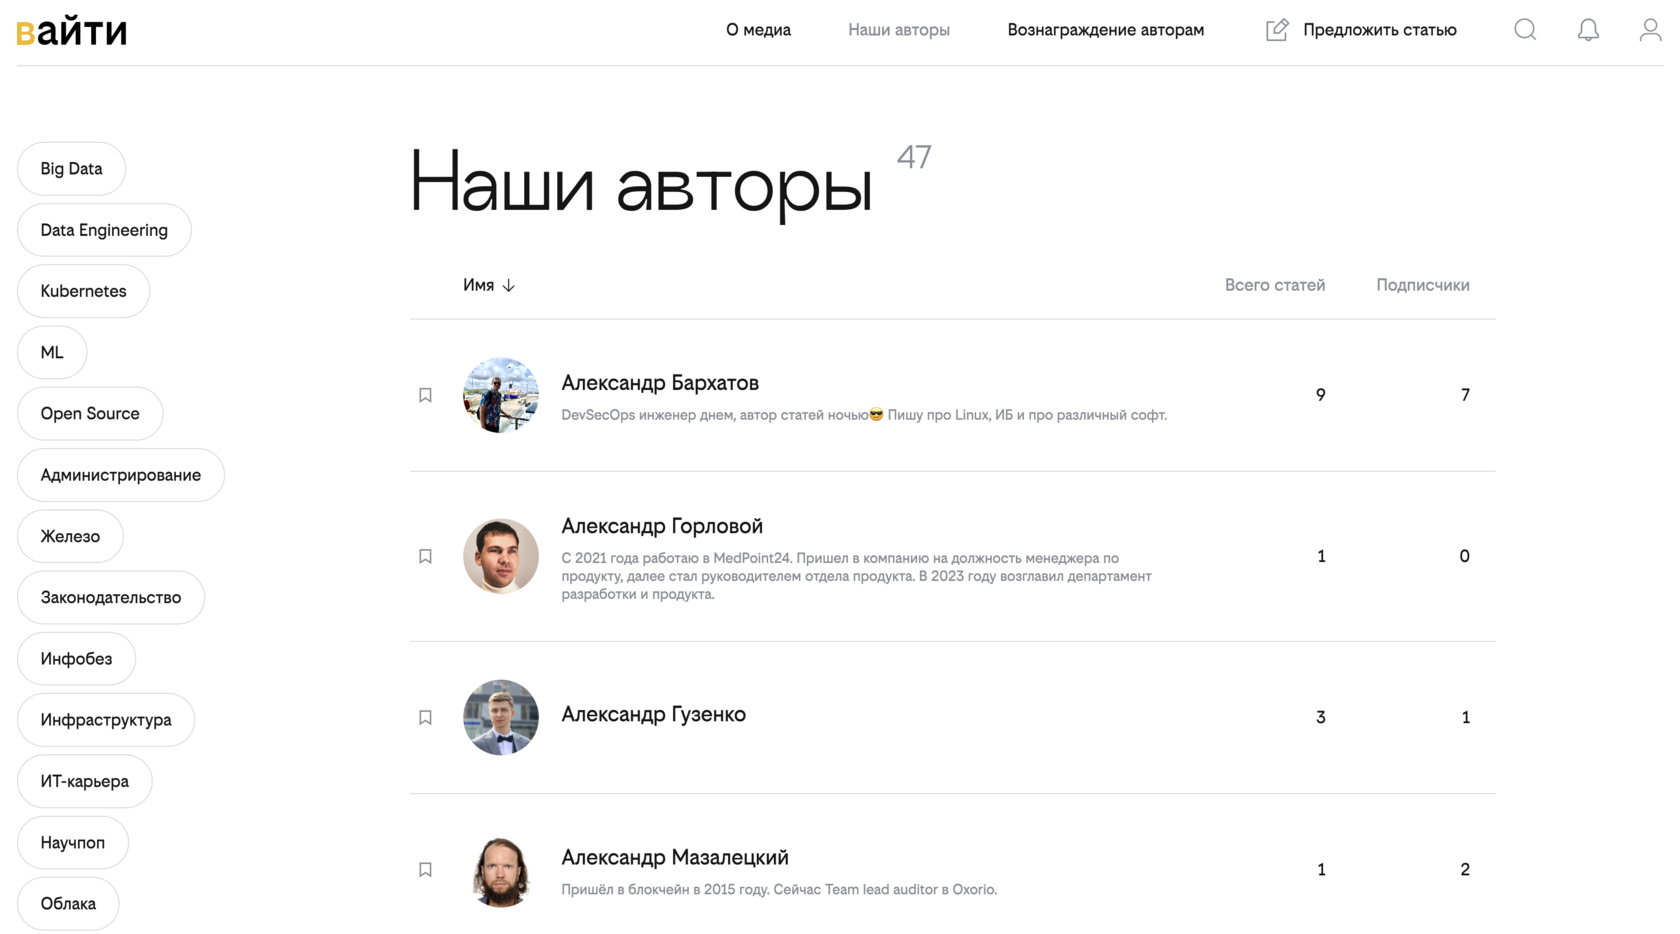
Task: Click Александр Бархатов's avatar photo
Action: pyautogui.click(x=500, y=395)
